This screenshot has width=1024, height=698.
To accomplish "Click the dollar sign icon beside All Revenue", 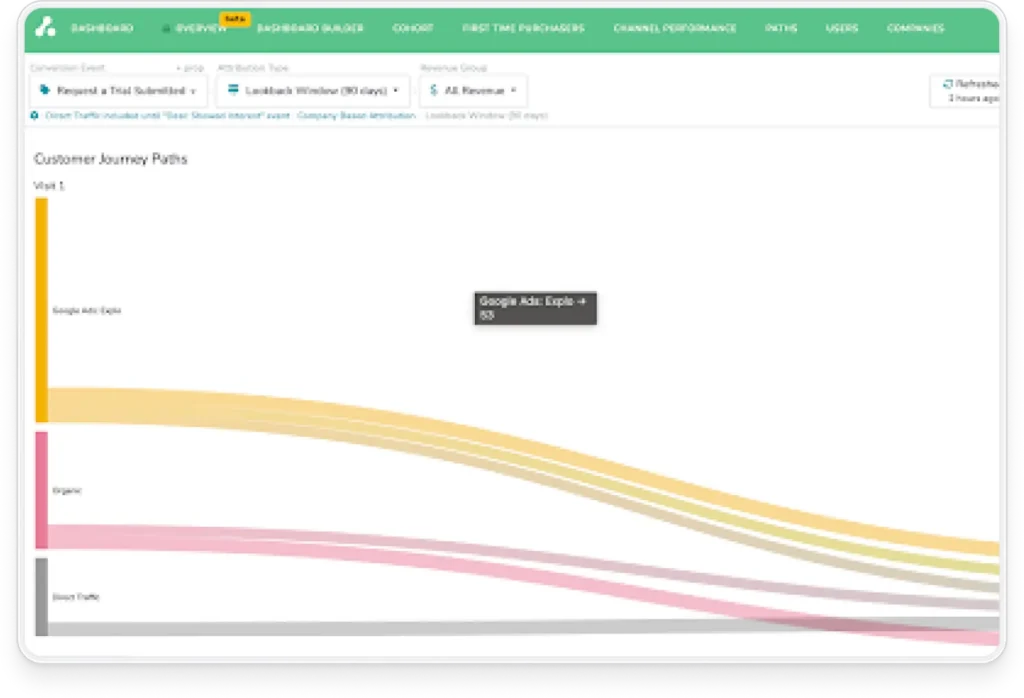I will [x=433, y=90].
